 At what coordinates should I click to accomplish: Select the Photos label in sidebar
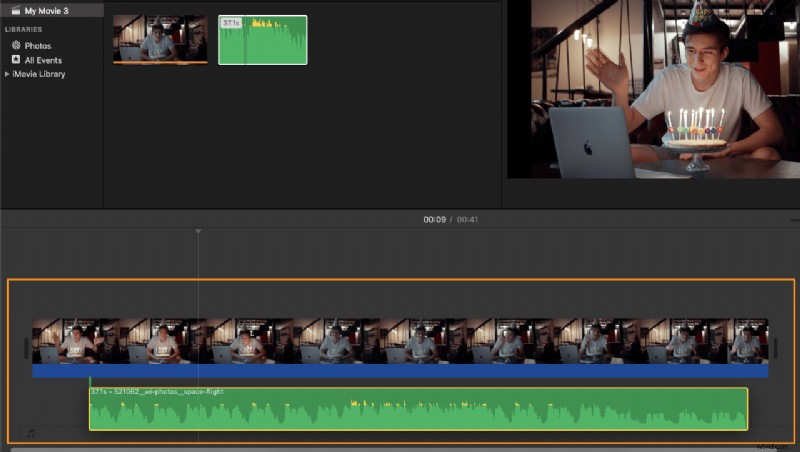pyautogui.click(x=38, y=46)
